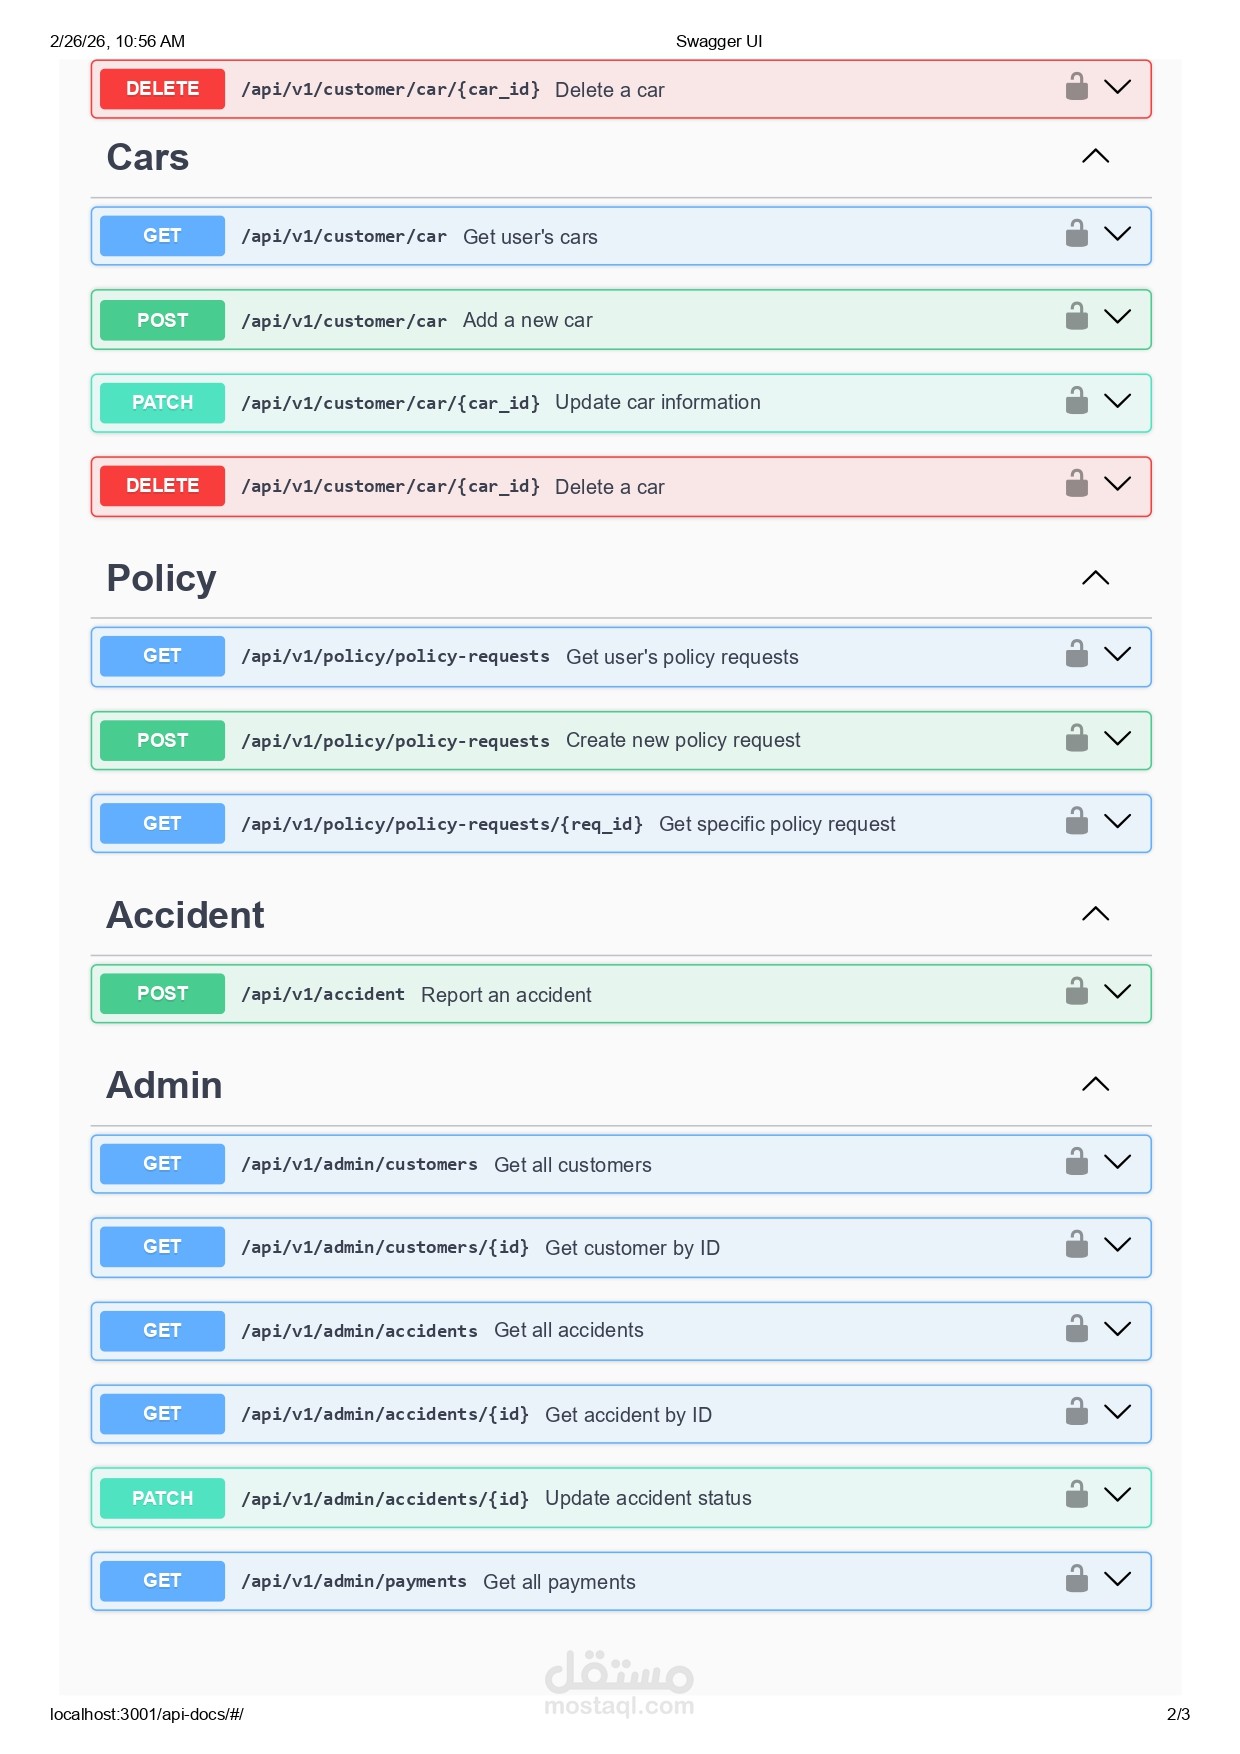Image resolution: width=1240 pixels, height=1754 pixels.
Task: Click lock icon on Get all customers row
Action: tap(1076, 1162)
